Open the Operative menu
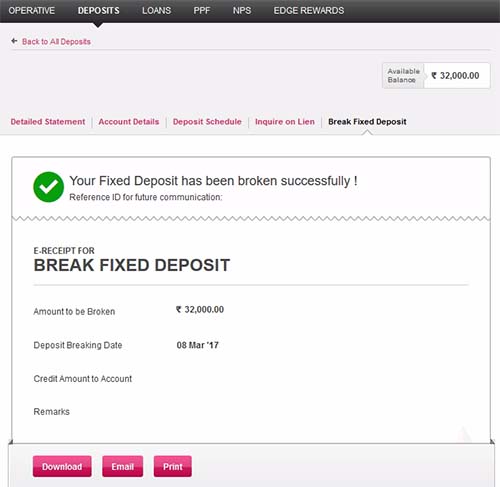The height and width of the screenshot is (487, 500). click(x=32, y=11)
